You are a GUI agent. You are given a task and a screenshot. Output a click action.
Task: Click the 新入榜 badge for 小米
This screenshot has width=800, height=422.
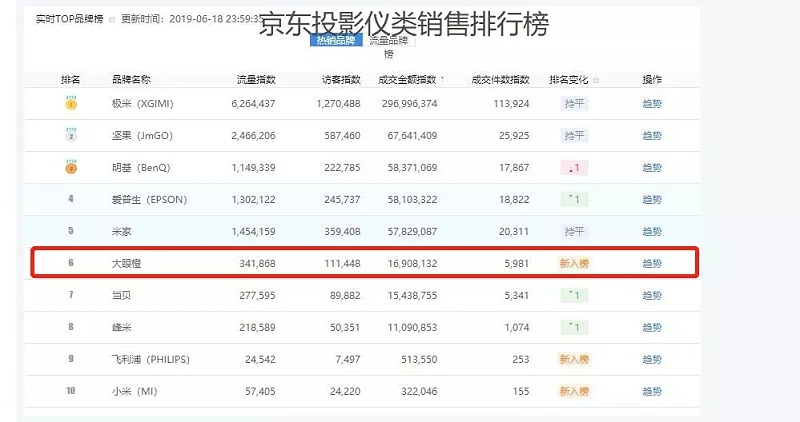574,391
